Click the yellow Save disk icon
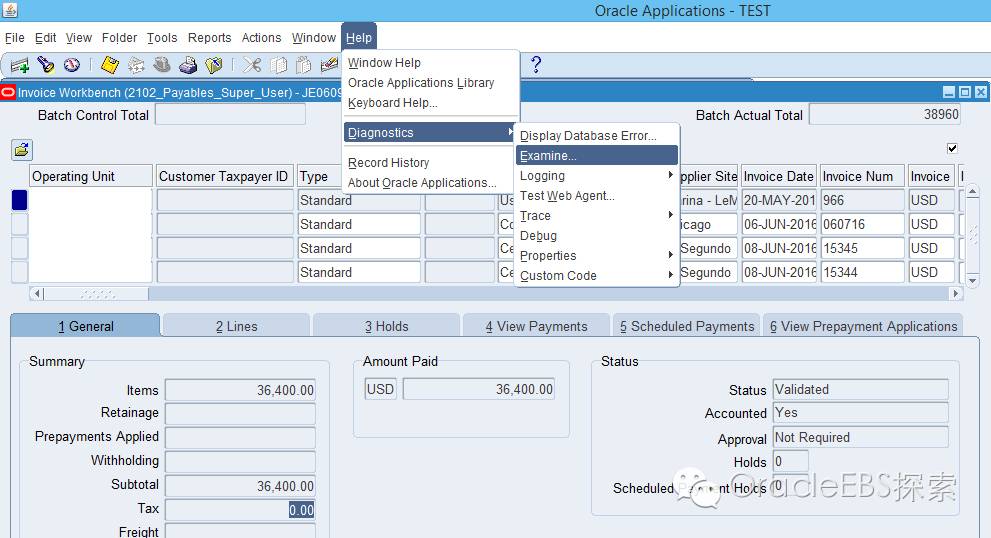The image size is (991, 538). click(x=110, y=64)
